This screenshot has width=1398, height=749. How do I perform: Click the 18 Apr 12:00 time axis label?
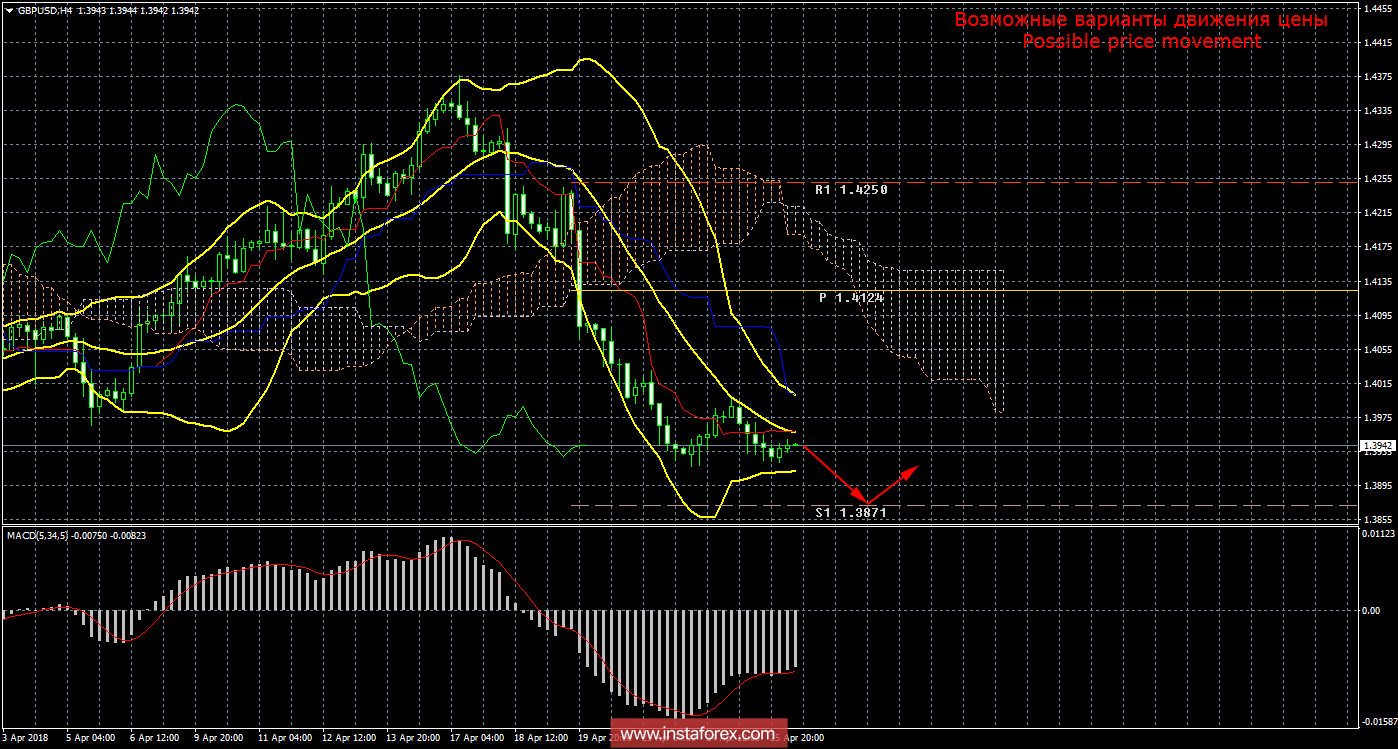543,739
